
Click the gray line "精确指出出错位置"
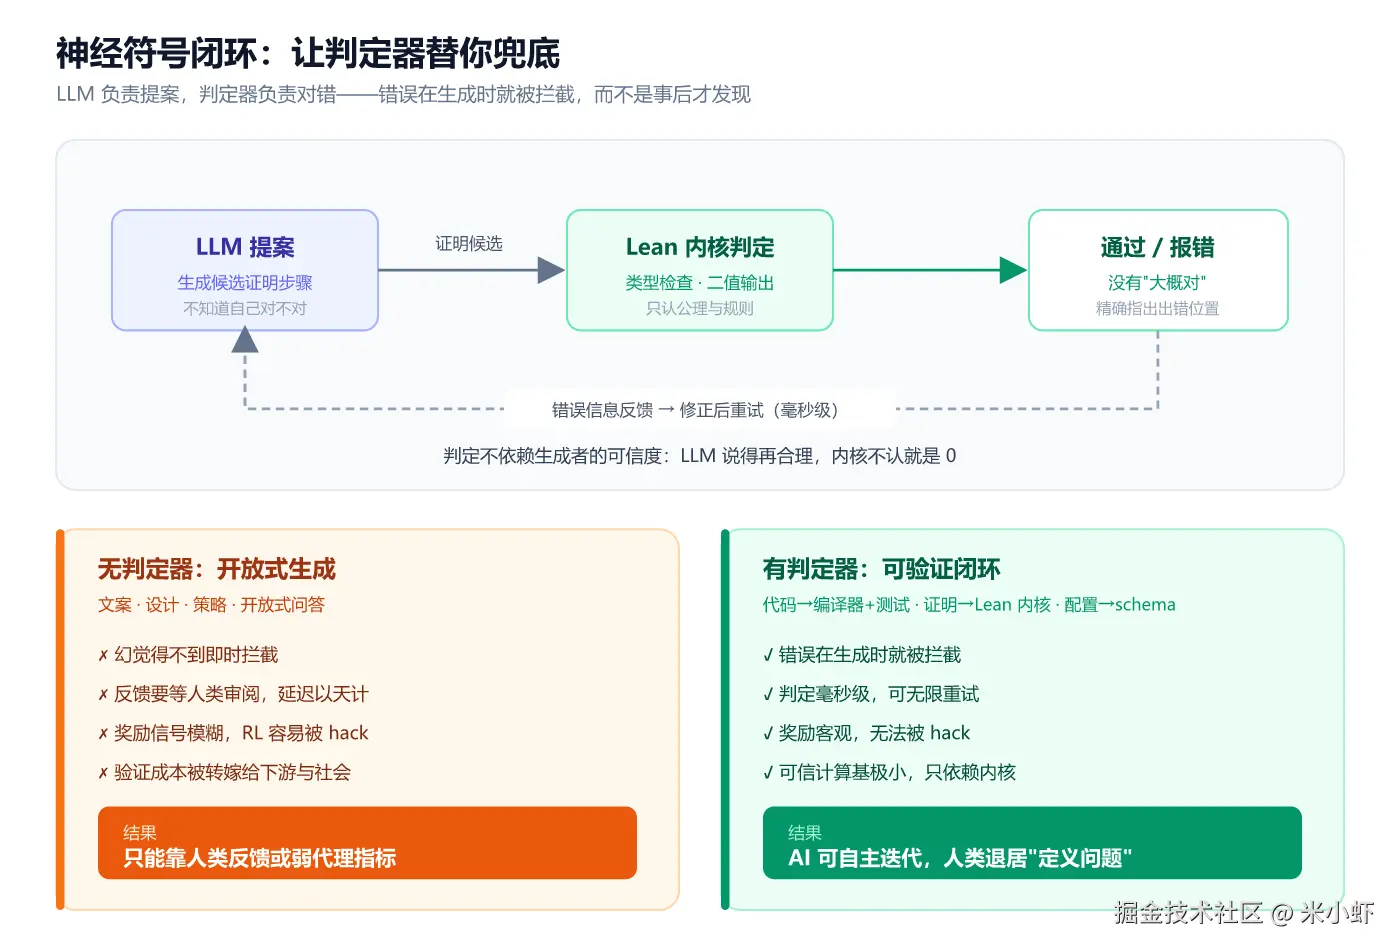tap(1158, 309)
